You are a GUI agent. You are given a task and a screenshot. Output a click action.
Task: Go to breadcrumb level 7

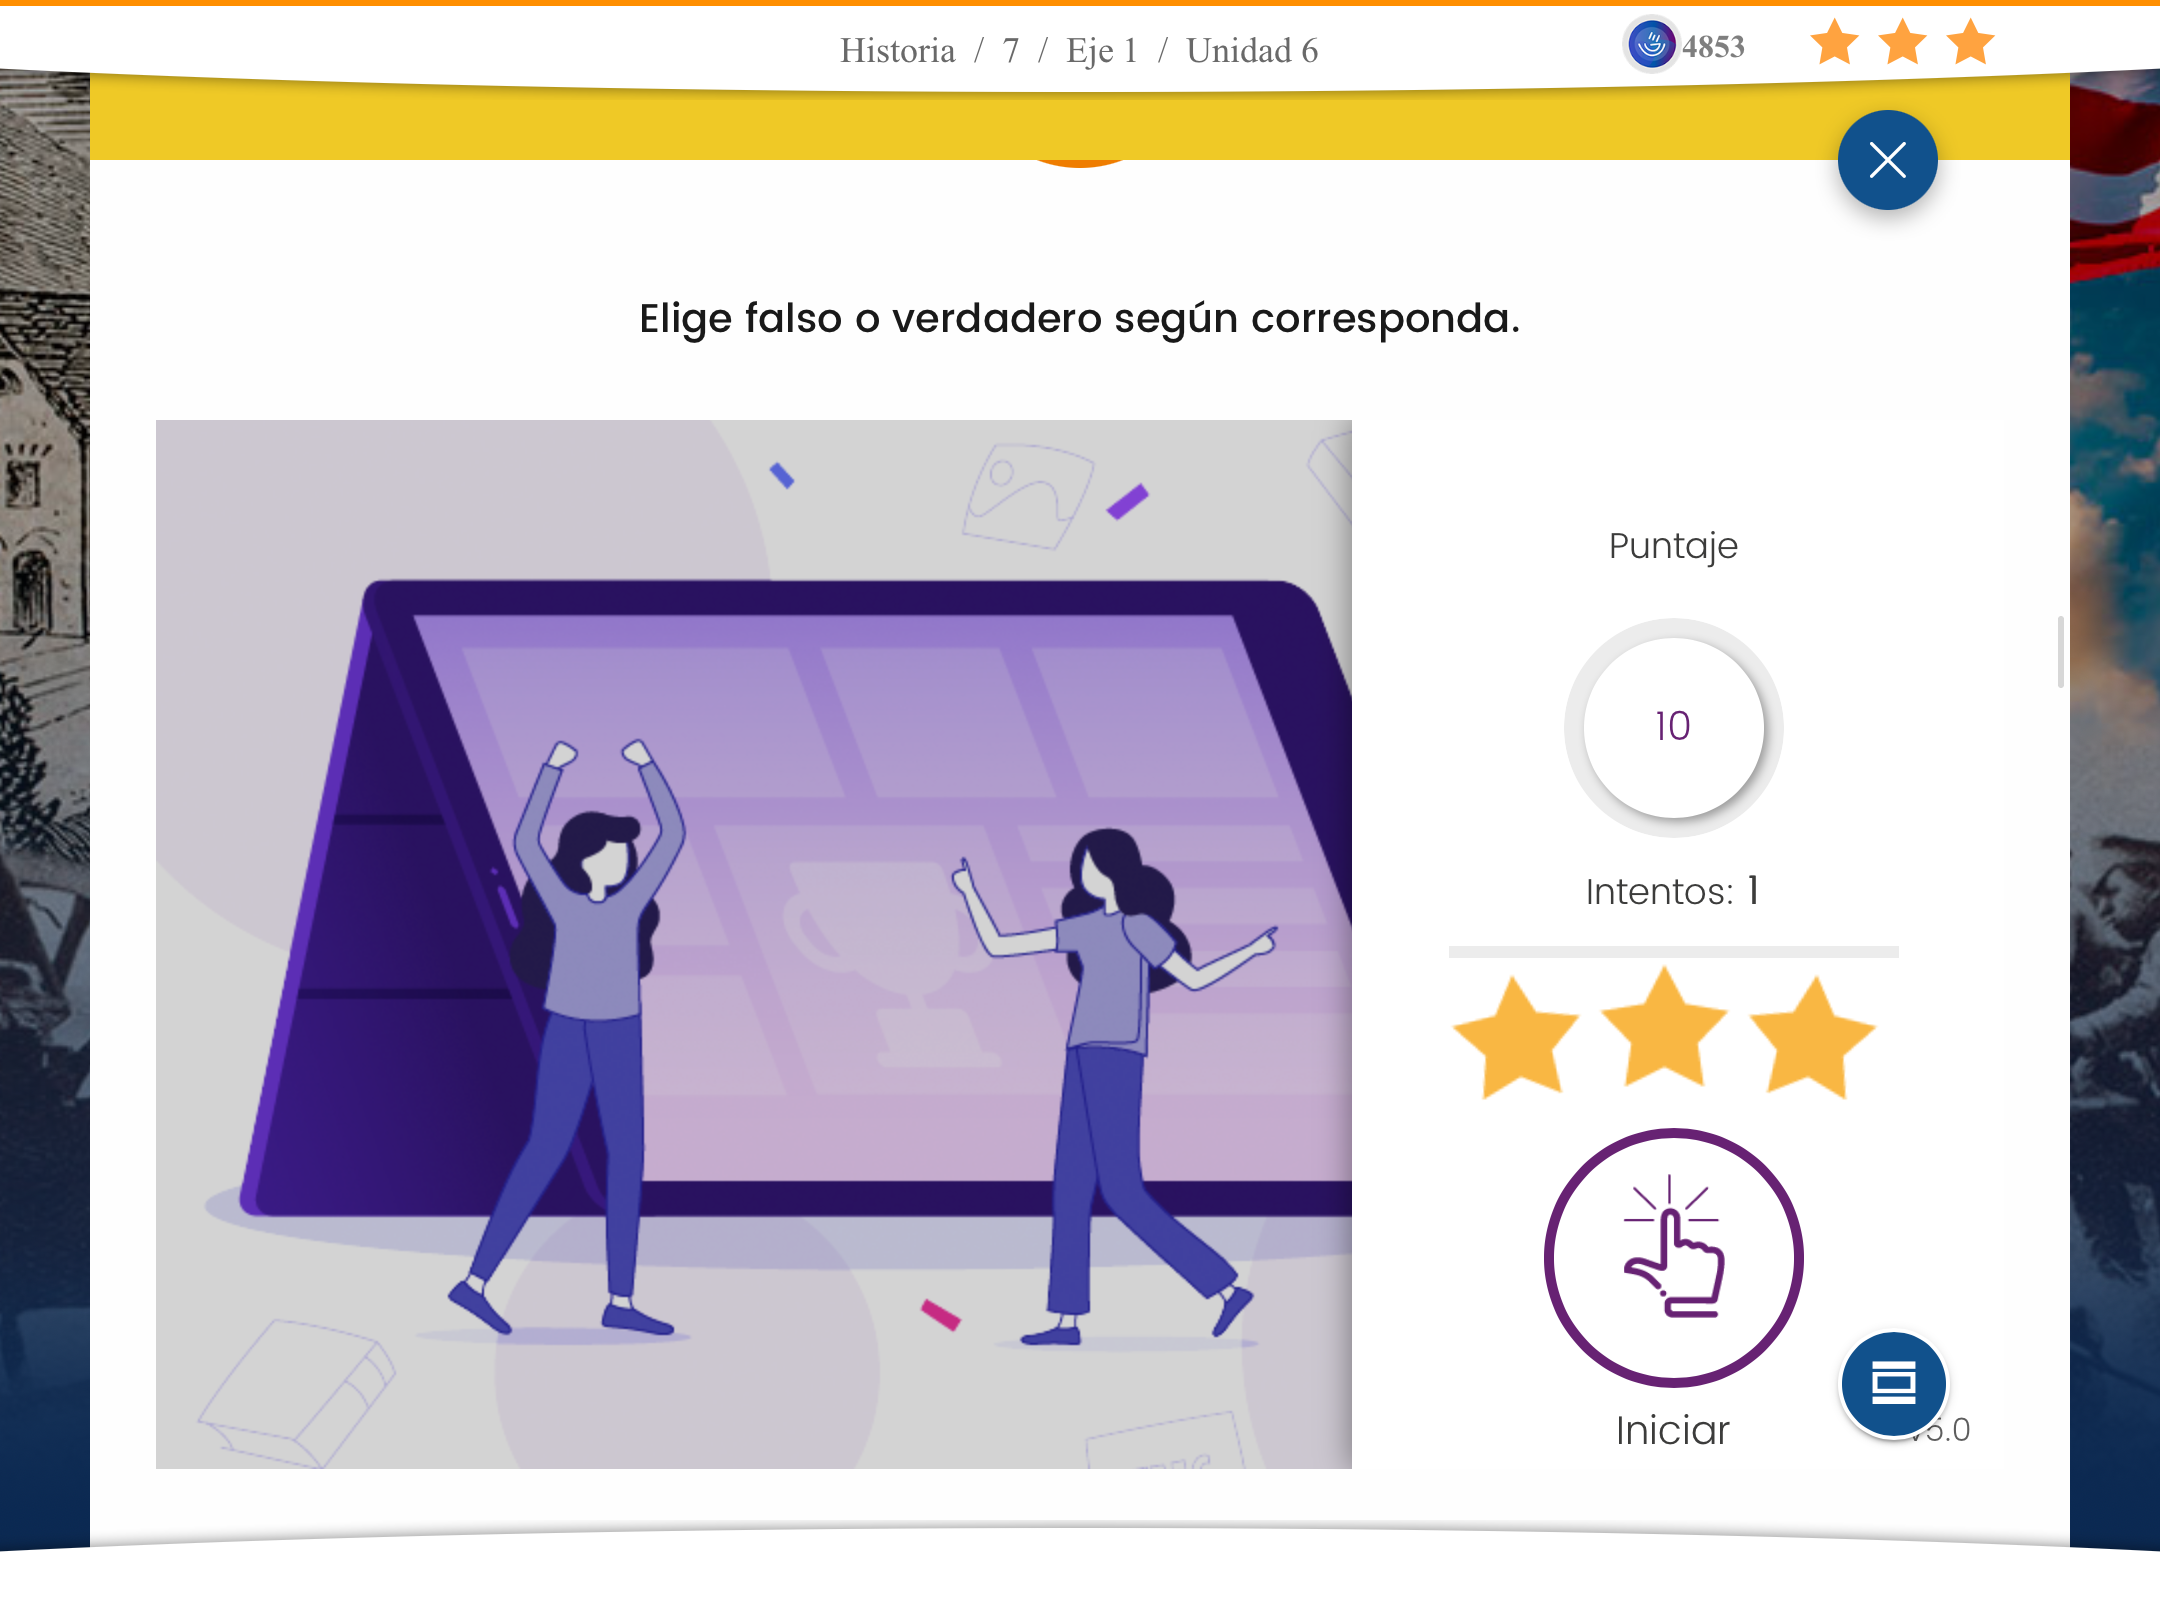coord(1011,50)
